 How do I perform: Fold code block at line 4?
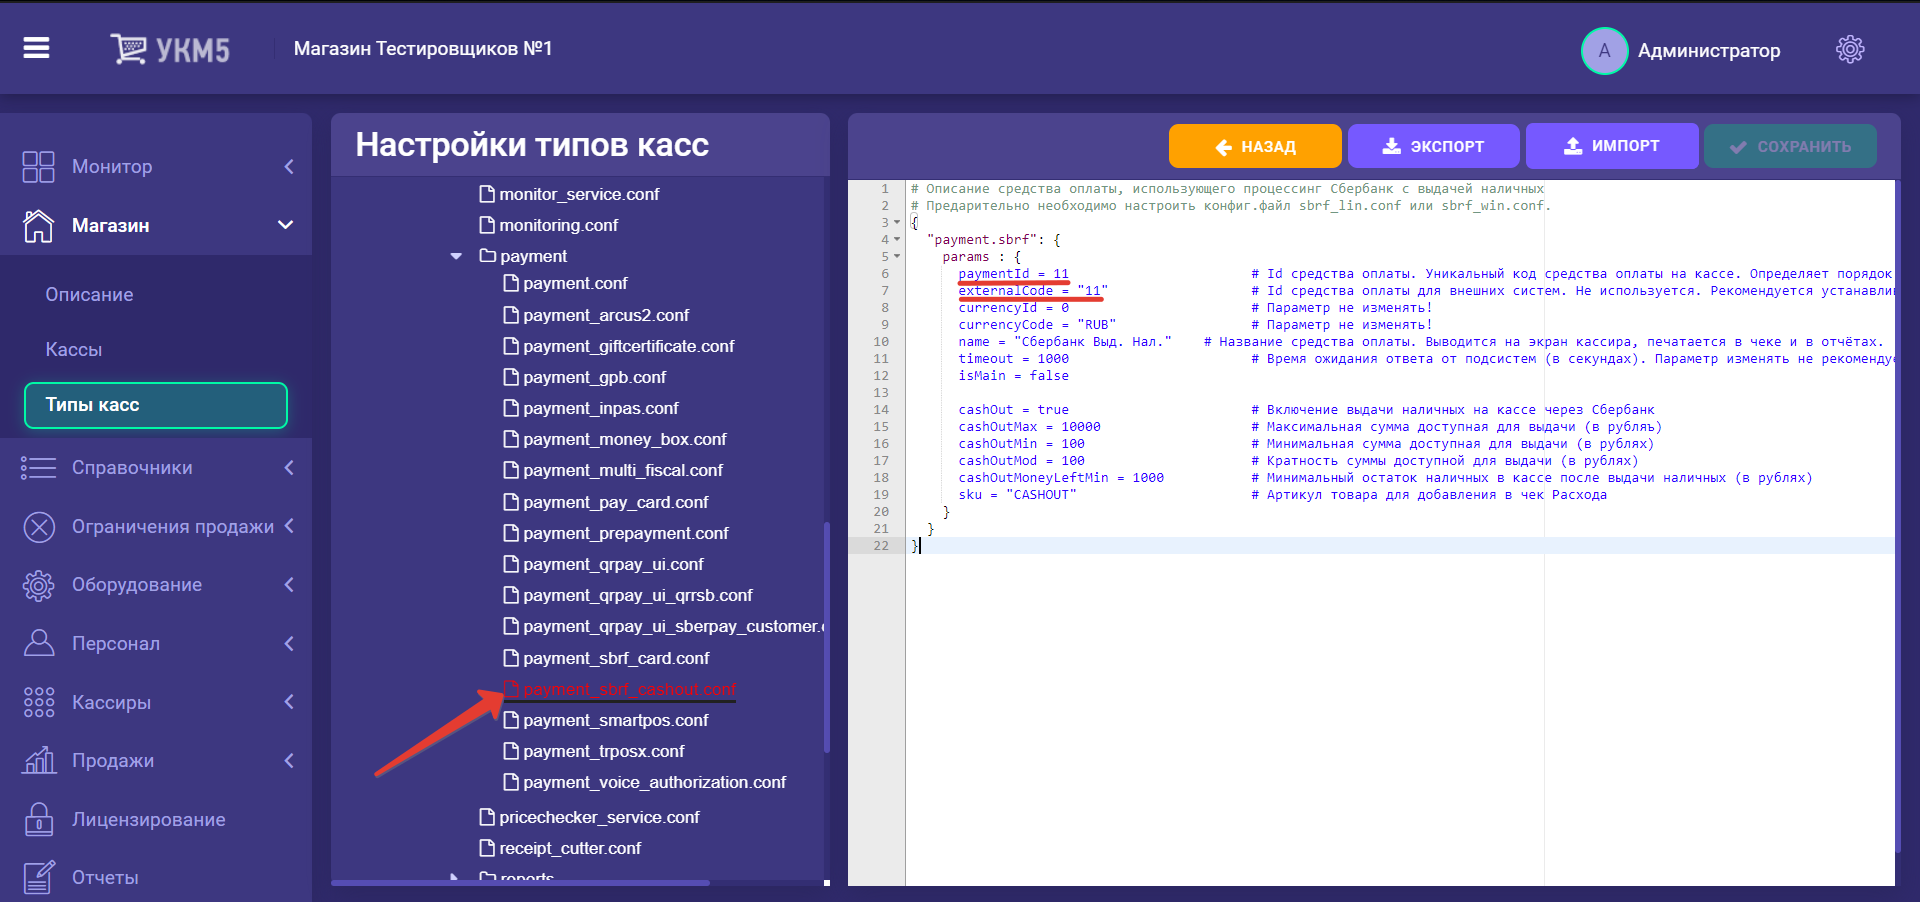coord(897,240)
